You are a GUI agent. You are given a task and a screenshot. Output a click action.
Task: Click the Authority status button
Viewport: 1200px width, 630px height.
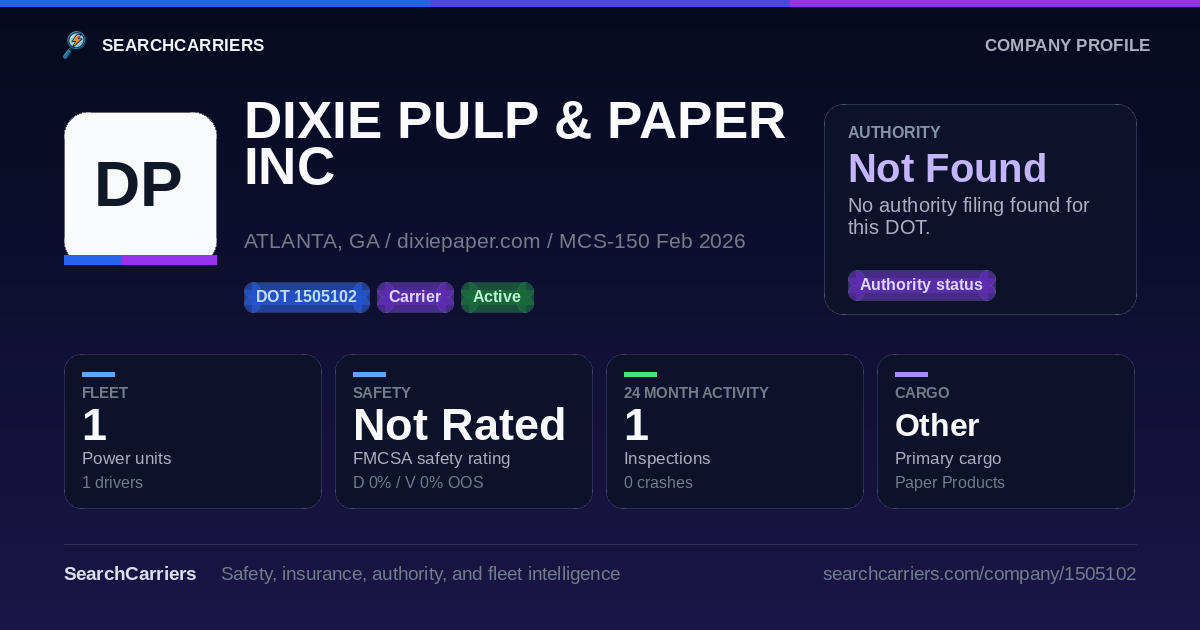tap(921, 285)
